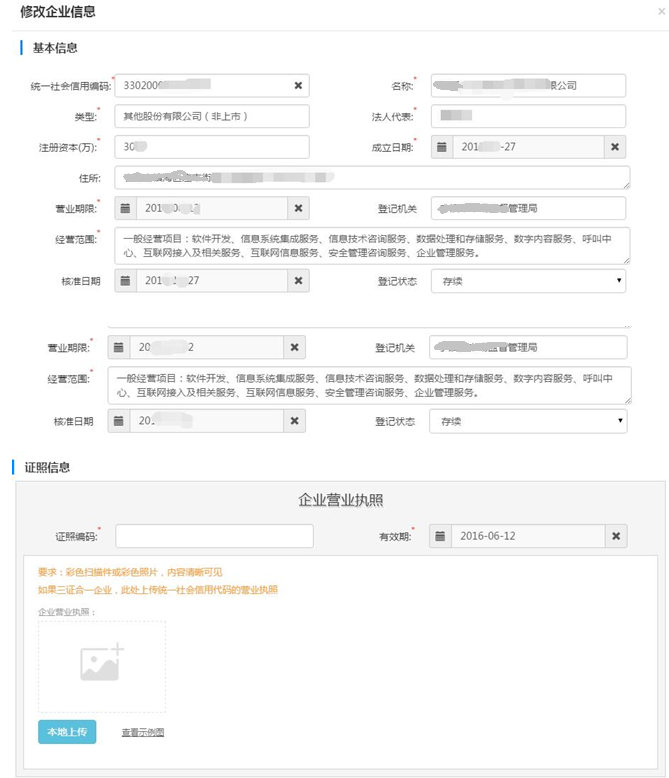Click the 法人代表 input field
This screenshot has height=778, width=669.
point(528,116)
